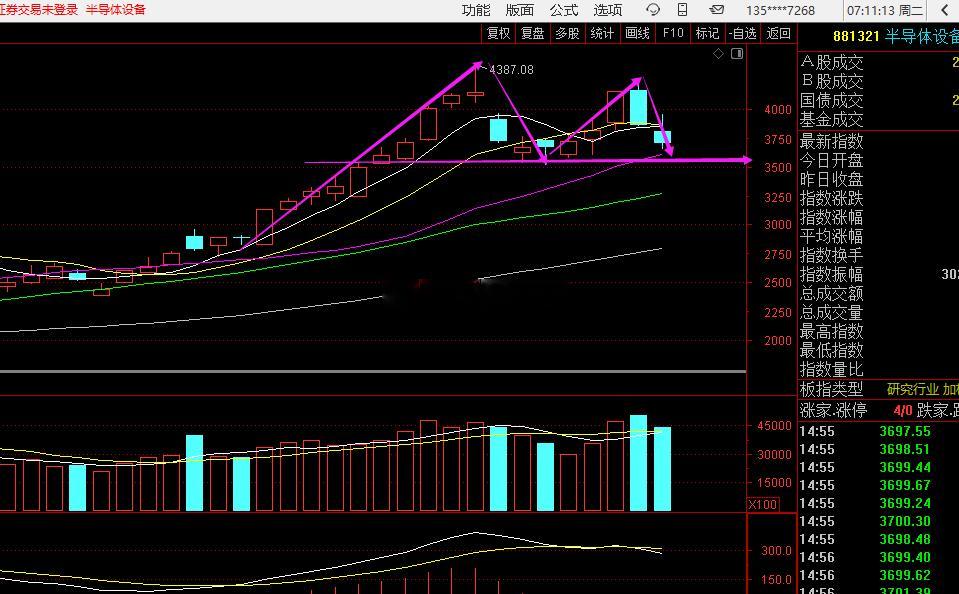
Task: Open the message envelope icon
Action: (x=716, y=10)
